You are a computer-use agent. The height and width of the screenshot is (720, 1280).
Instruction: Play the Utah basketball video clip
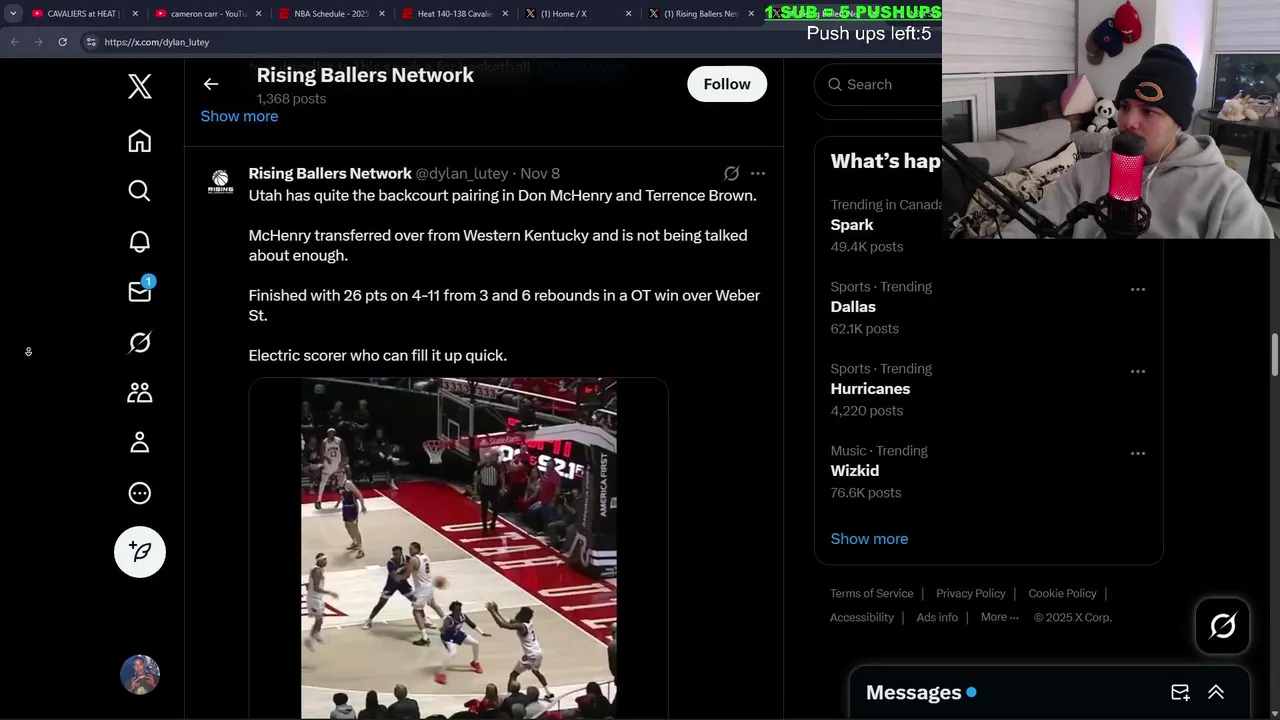click(458, 548)
